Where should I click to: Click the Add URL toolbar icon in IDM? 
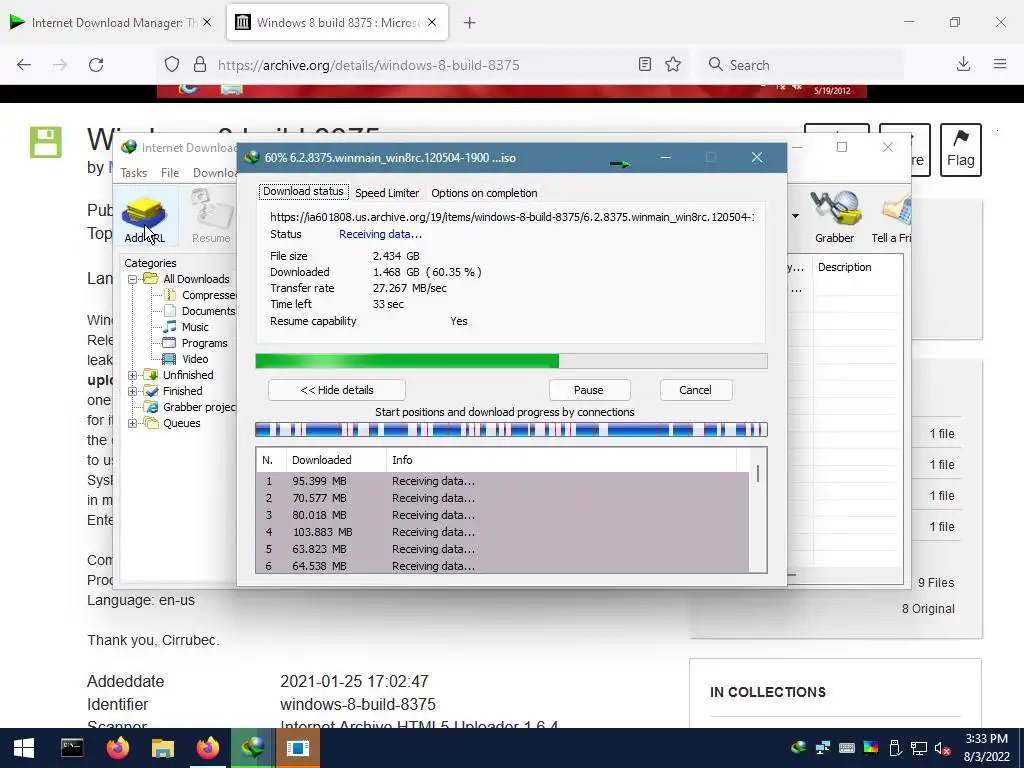(x=144, y=219)
